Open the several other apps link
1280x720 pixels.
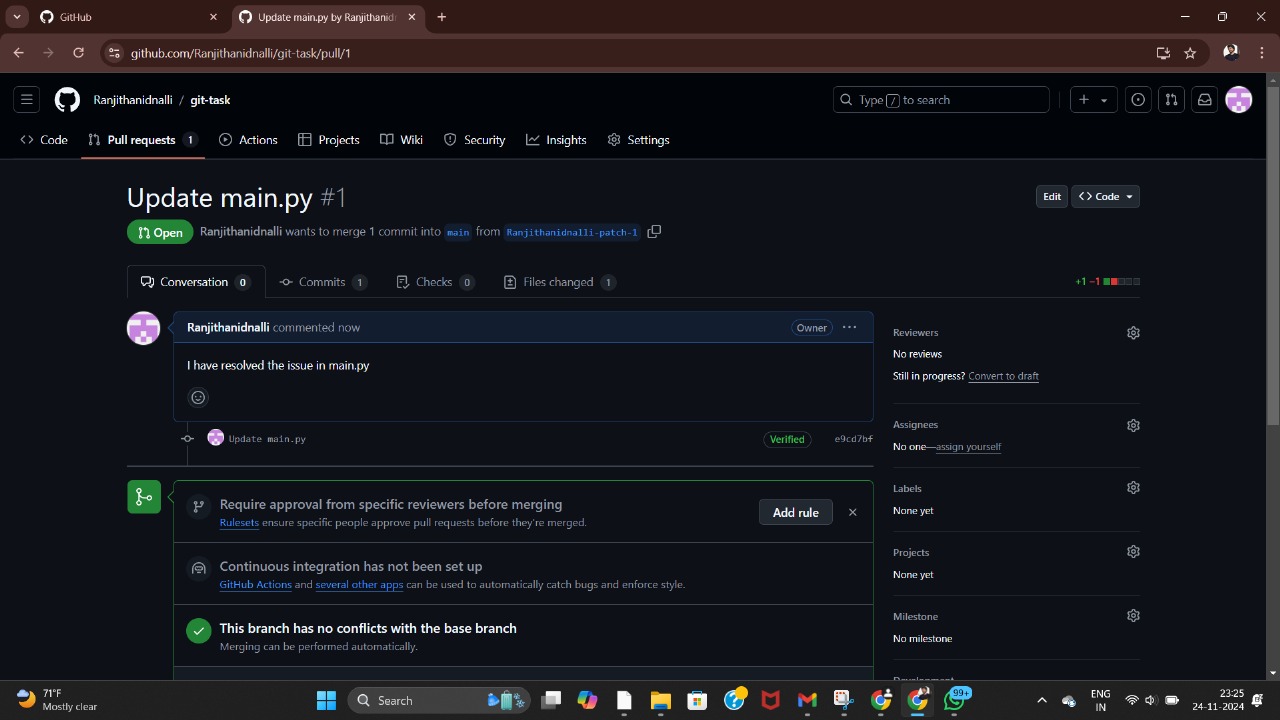tap(359, 585)
